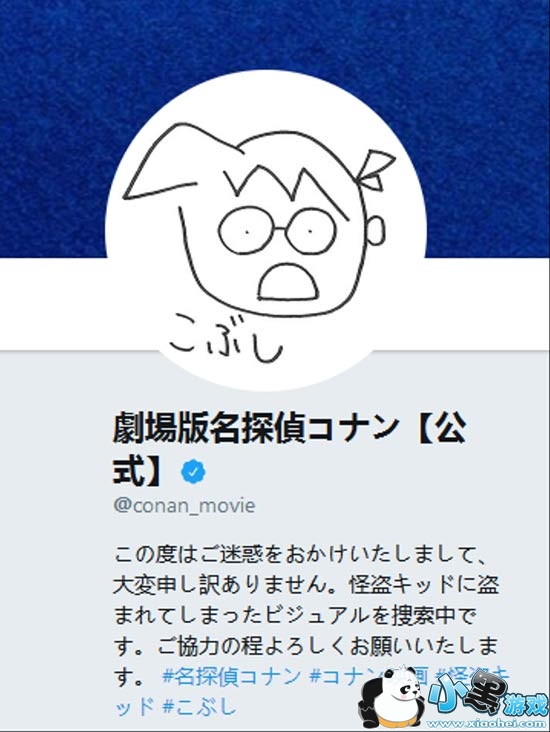Open the #名探偵コナン hashtag
550x732 pixels.
[233, 676]
